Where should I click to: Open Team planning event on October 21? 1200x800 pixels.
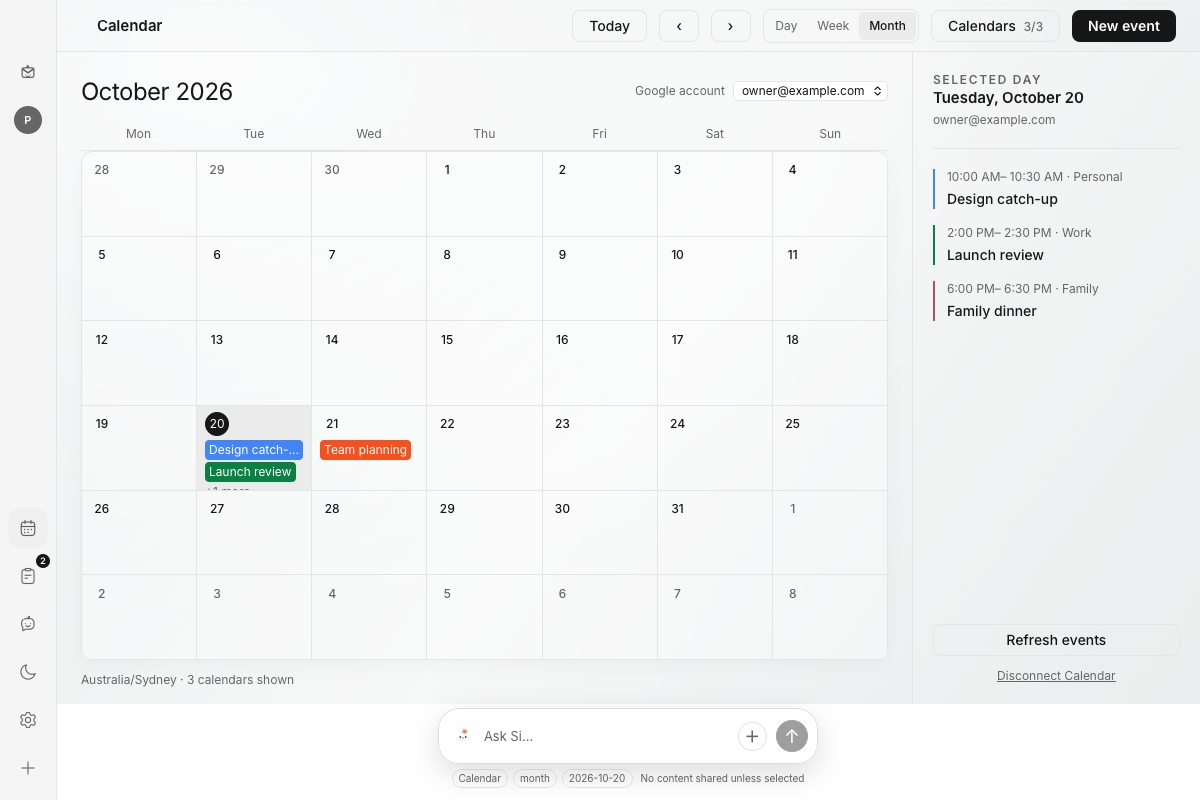365,450
